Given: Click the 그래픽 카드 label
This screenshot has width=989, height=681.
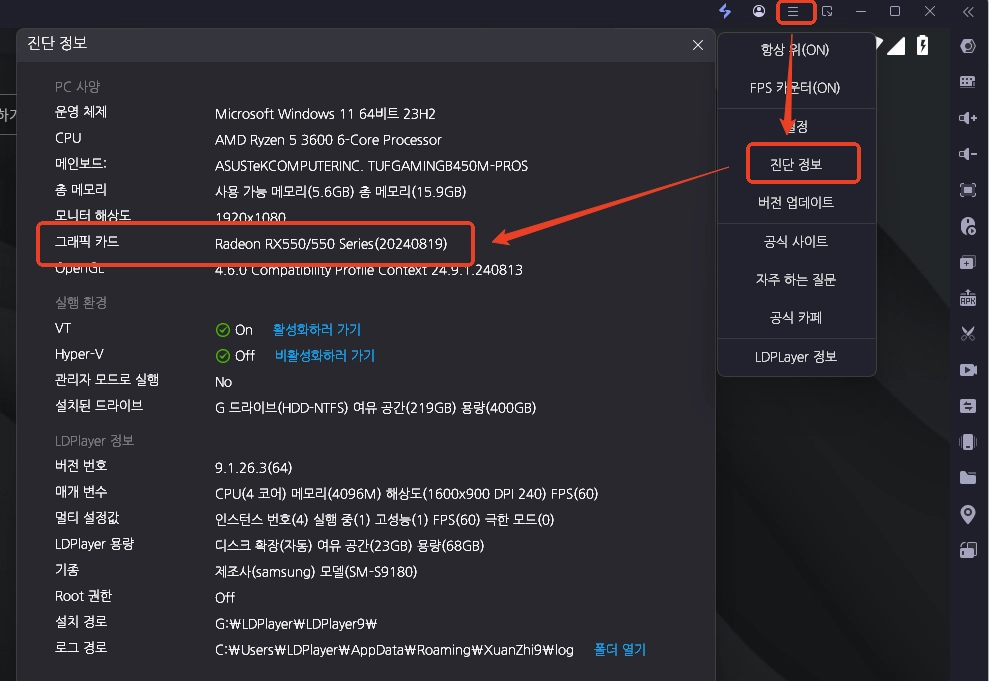Looking at the screenshot, I should coord(87,242).
